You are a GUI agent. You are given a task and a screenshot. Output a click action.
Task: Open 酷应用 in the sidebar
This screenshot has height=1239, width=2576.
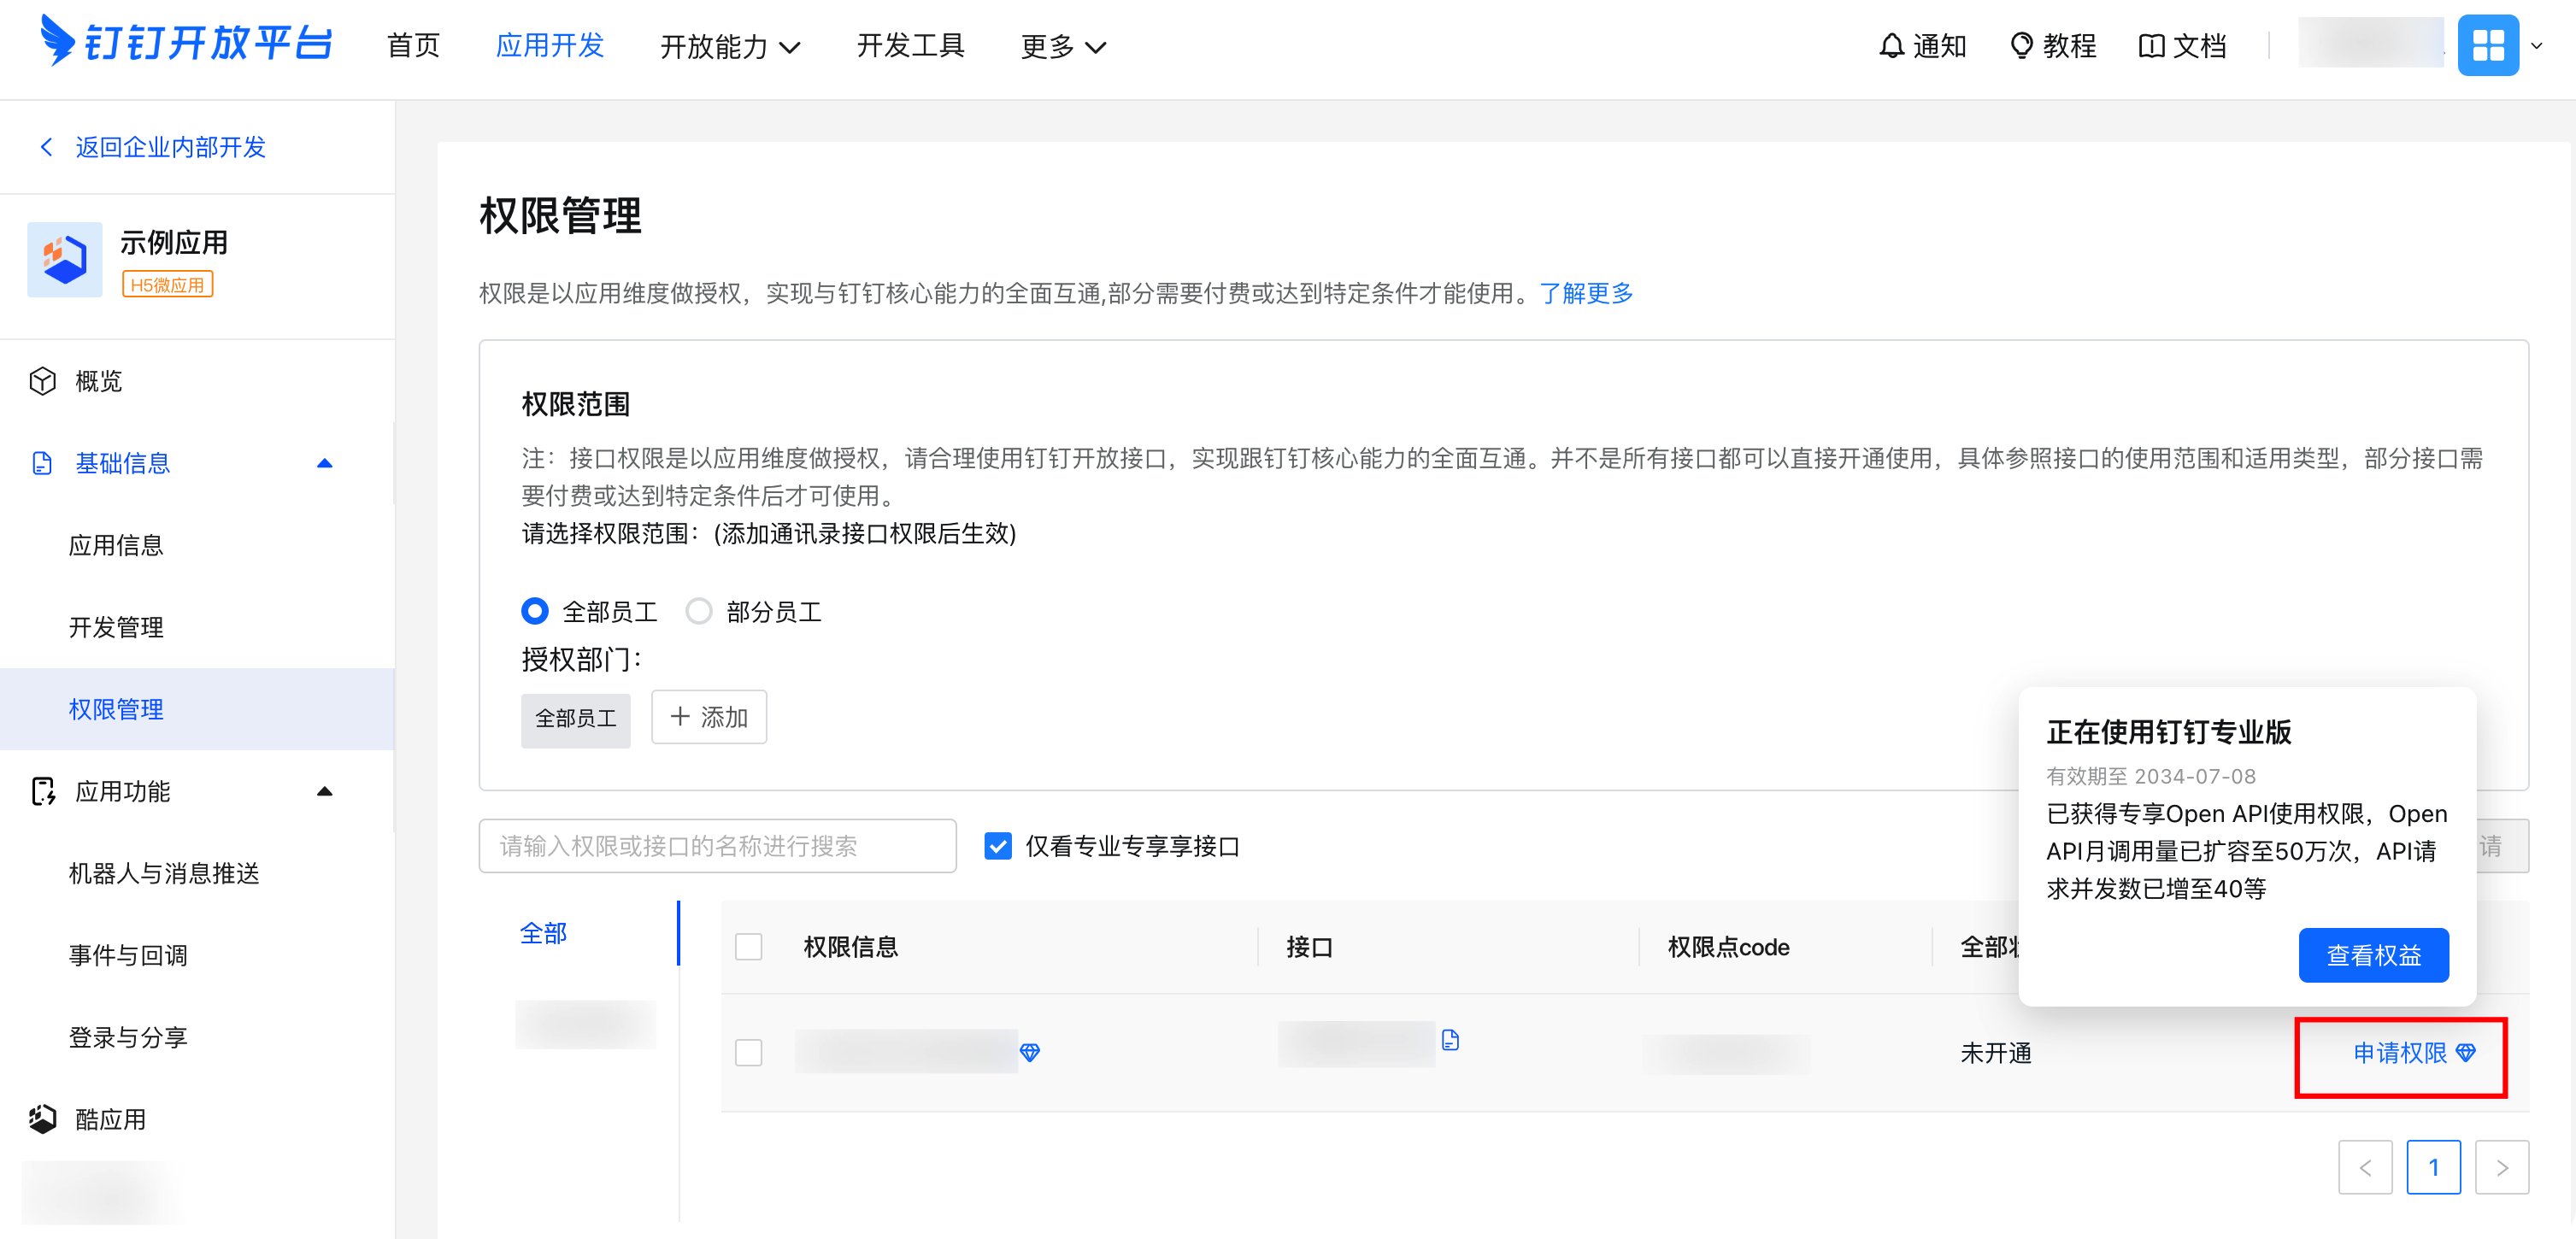click(x=110, y=1119)
